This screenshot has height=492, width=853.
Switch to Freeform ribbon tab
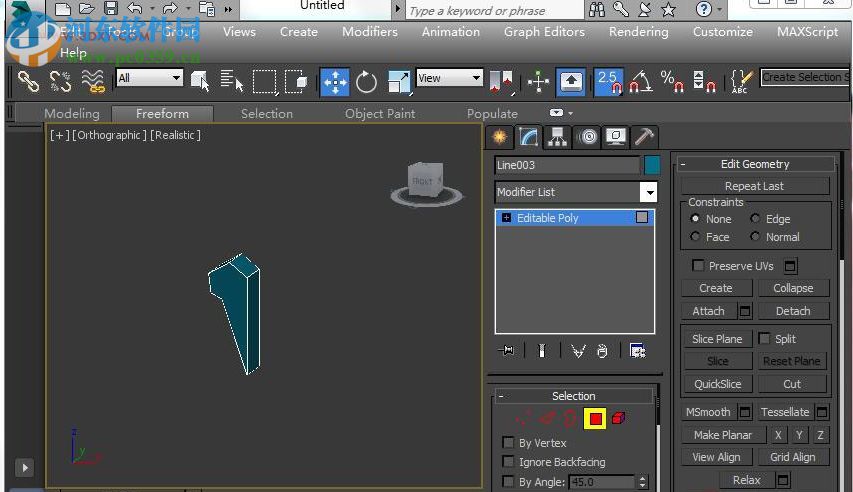pos(162,114)
